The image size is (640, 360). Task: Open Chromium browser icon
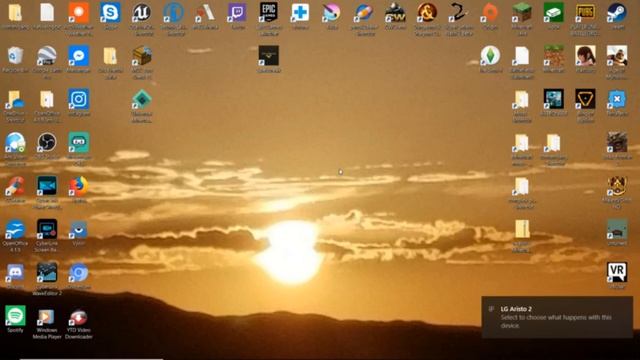78,272
